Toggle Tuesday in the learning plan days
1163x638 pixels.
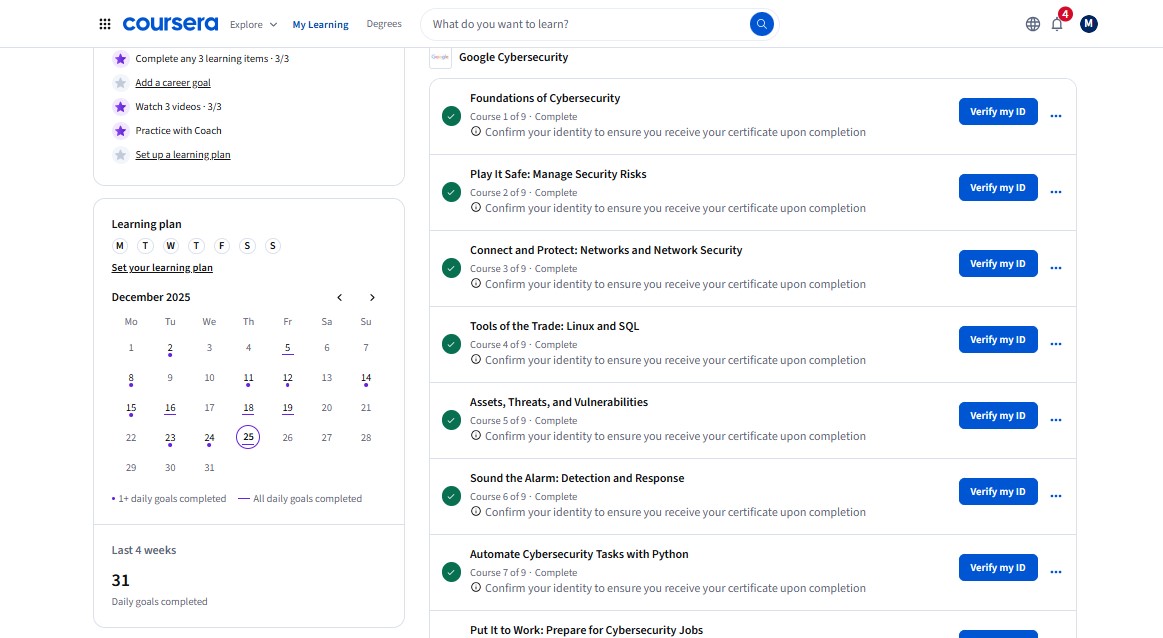pos(145,246)
